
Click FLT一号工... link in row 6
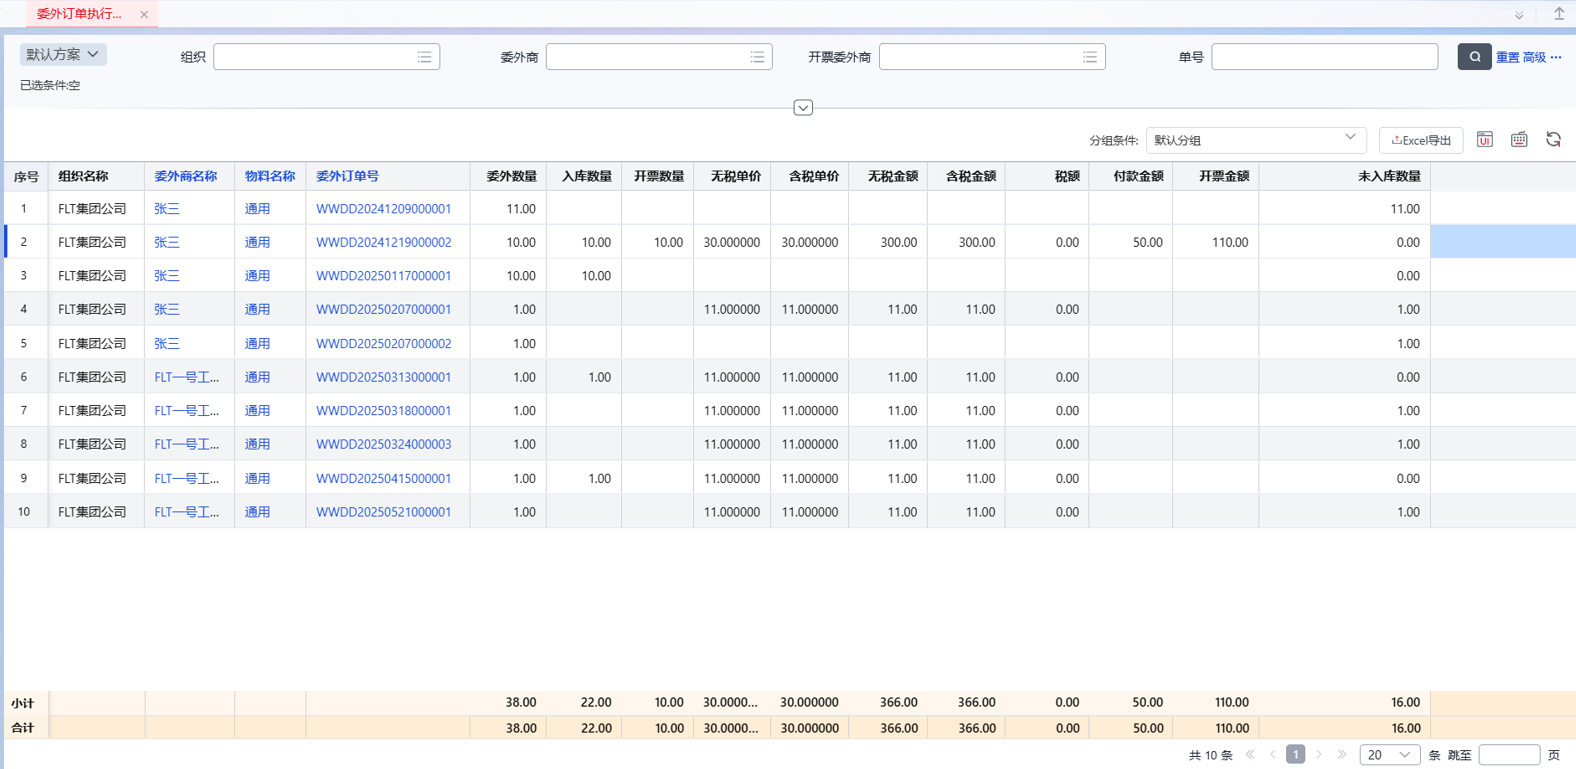[x=187, y=377]
